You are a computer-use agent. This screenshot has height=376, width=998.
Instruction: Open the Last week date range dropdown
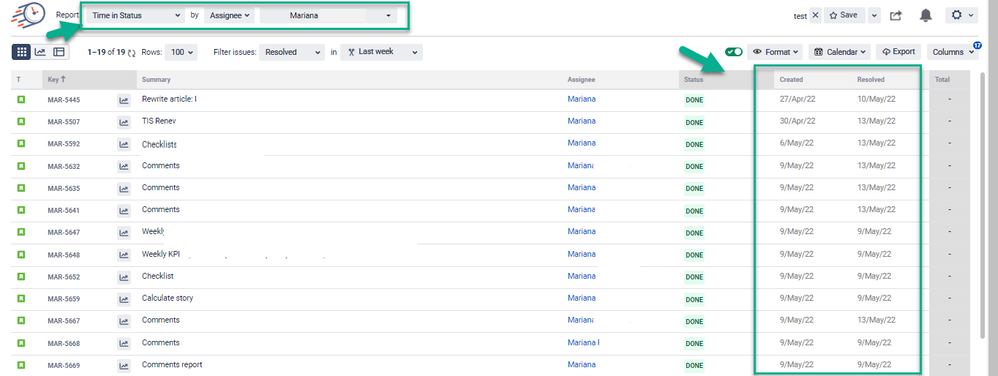pos(382,52)
